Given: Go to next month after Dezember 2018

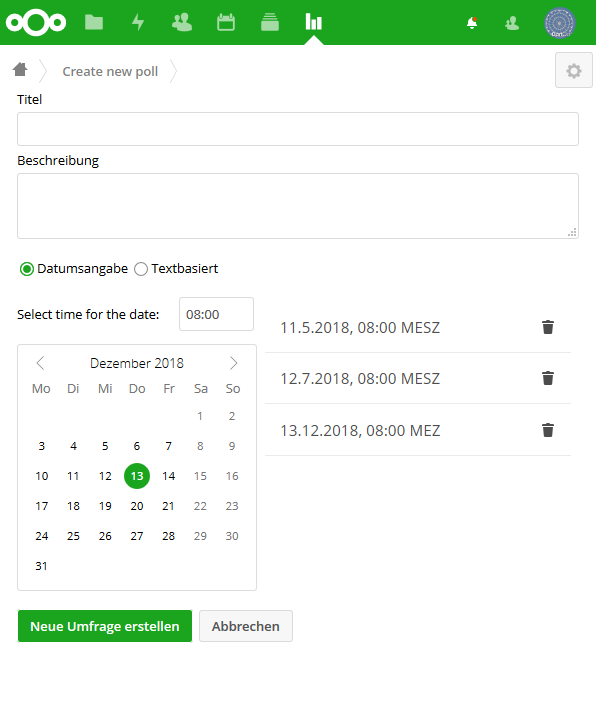Looking at the screenshot, I should pos(233,363).
